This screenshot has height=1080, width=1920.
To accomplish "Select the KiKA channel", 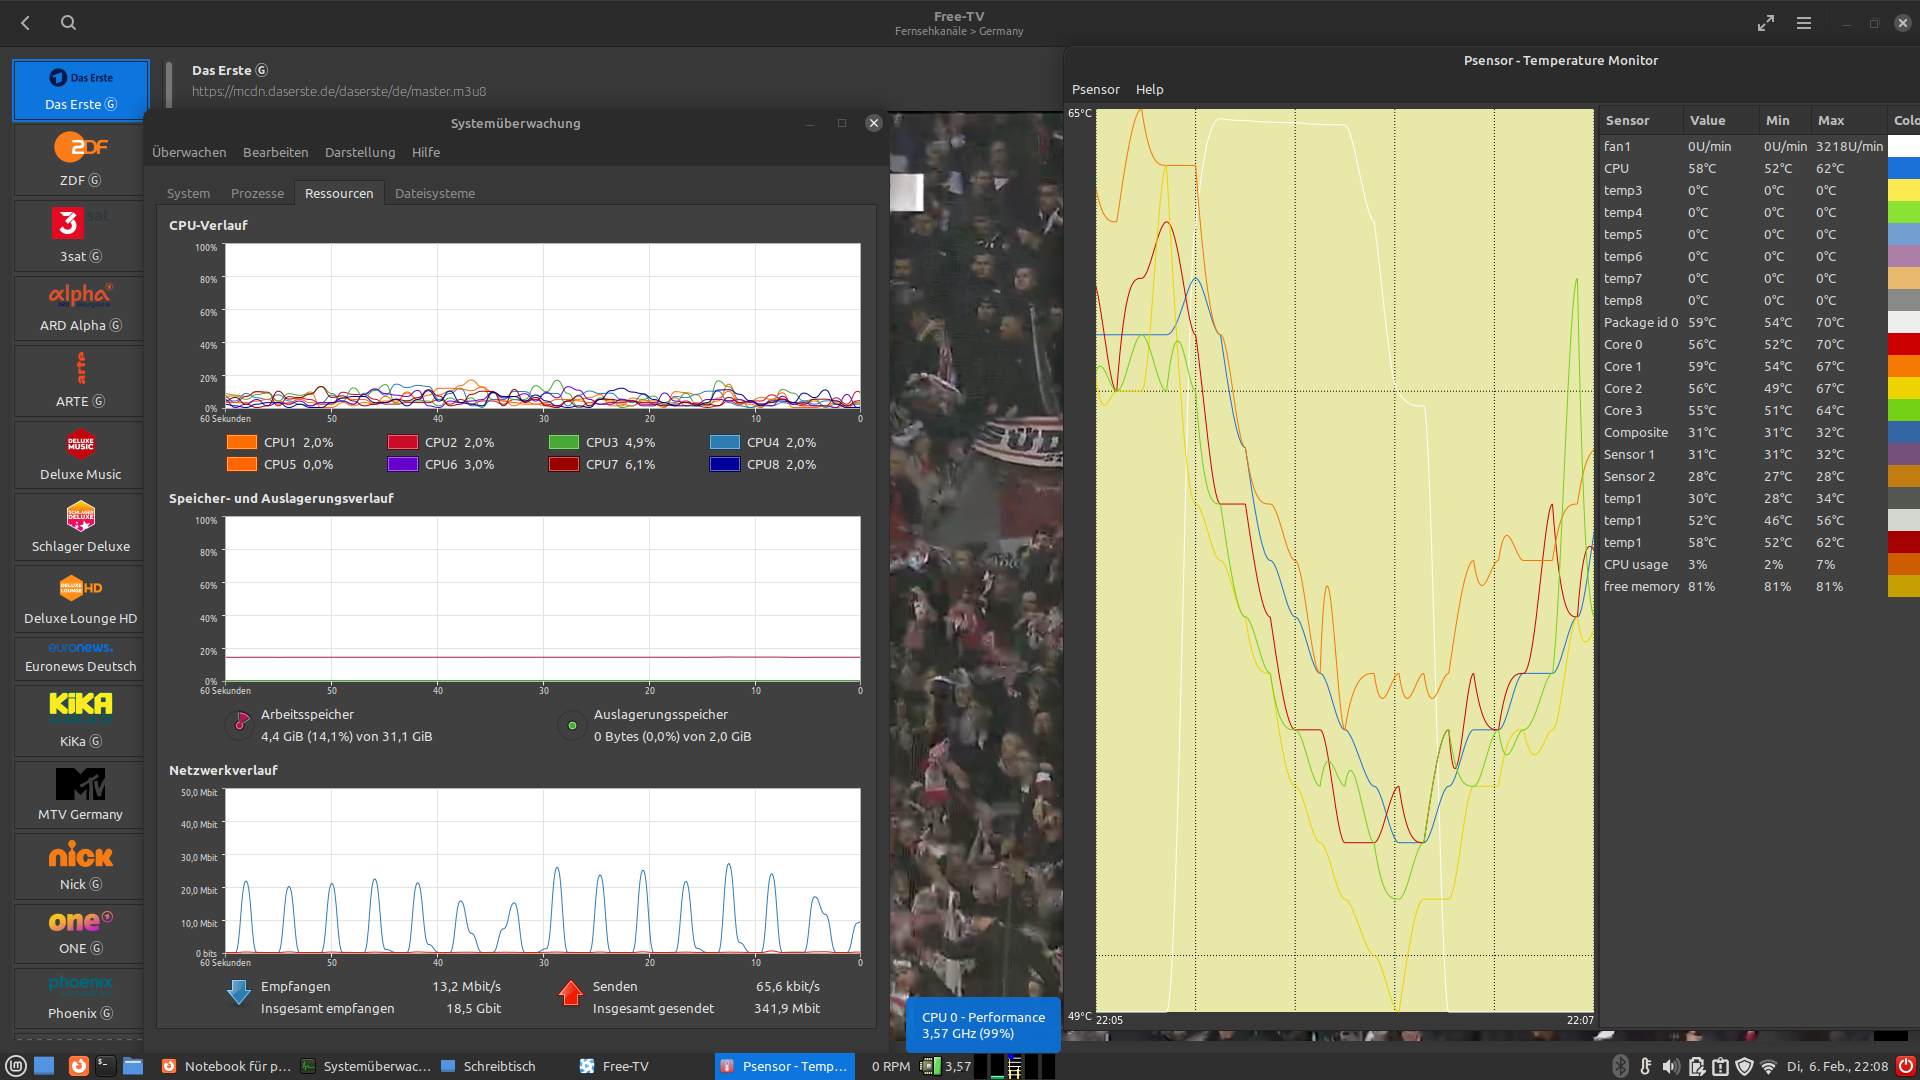I will coord(80,717).
